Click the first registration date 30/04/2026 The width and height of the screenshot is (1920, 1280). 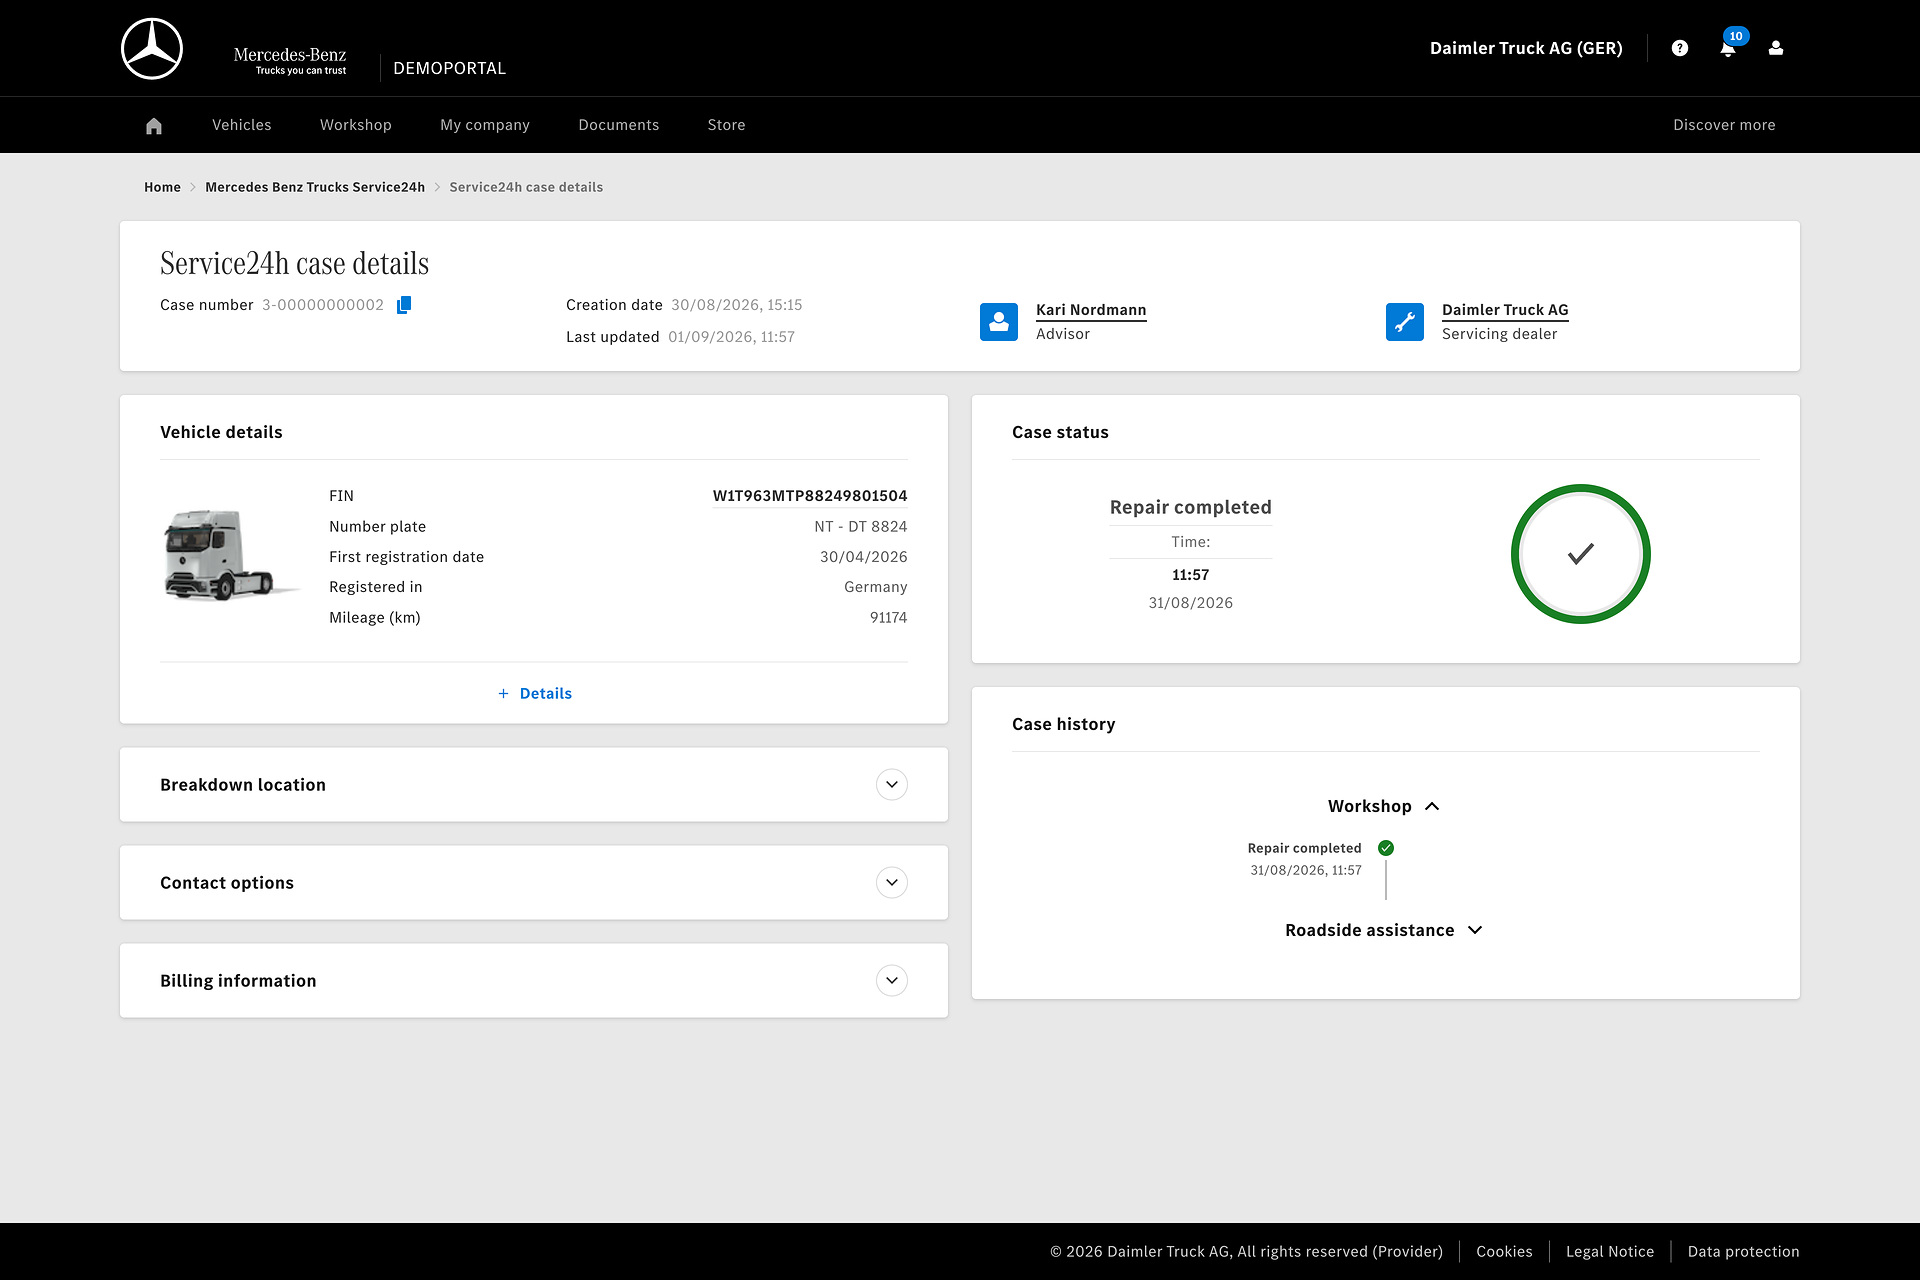tap(864, 557)
